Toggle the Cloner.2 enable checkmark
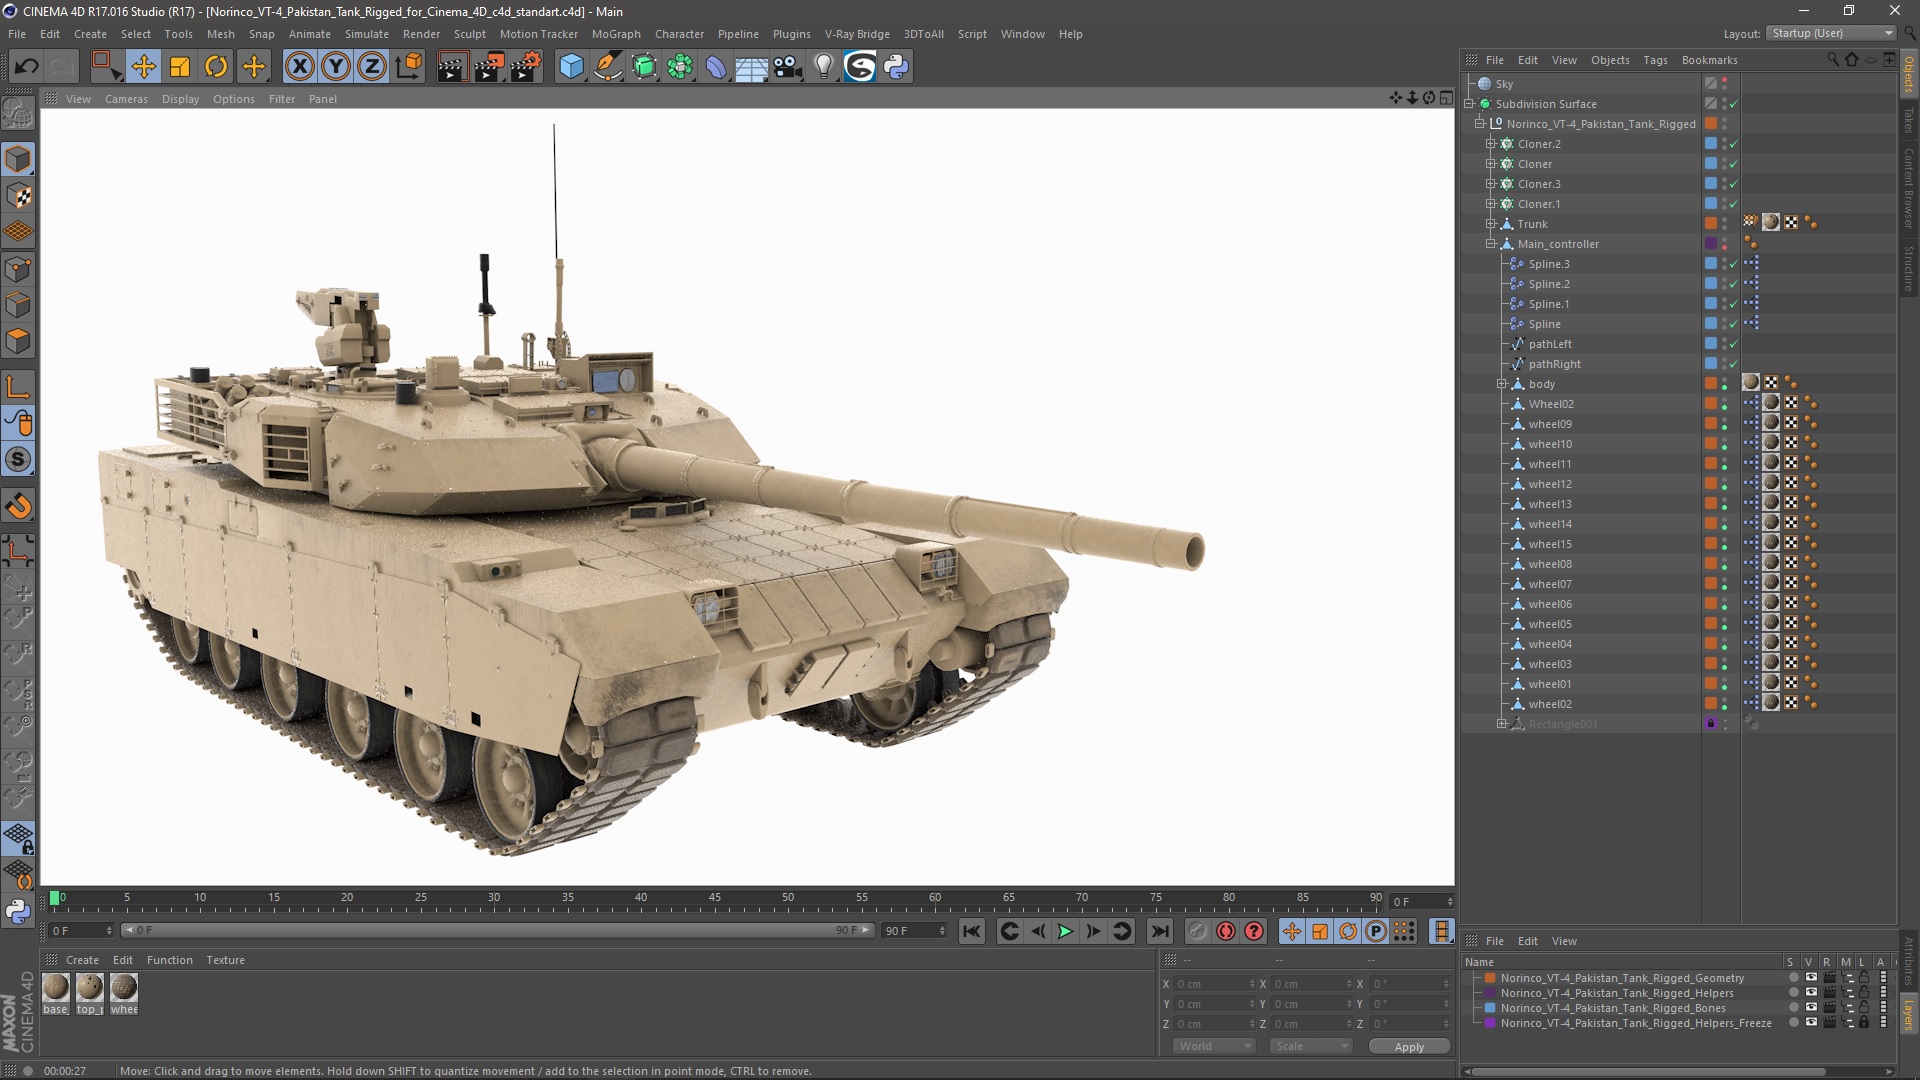The width and height of the screenshot is (1920, 1080). coord(1734,144)
